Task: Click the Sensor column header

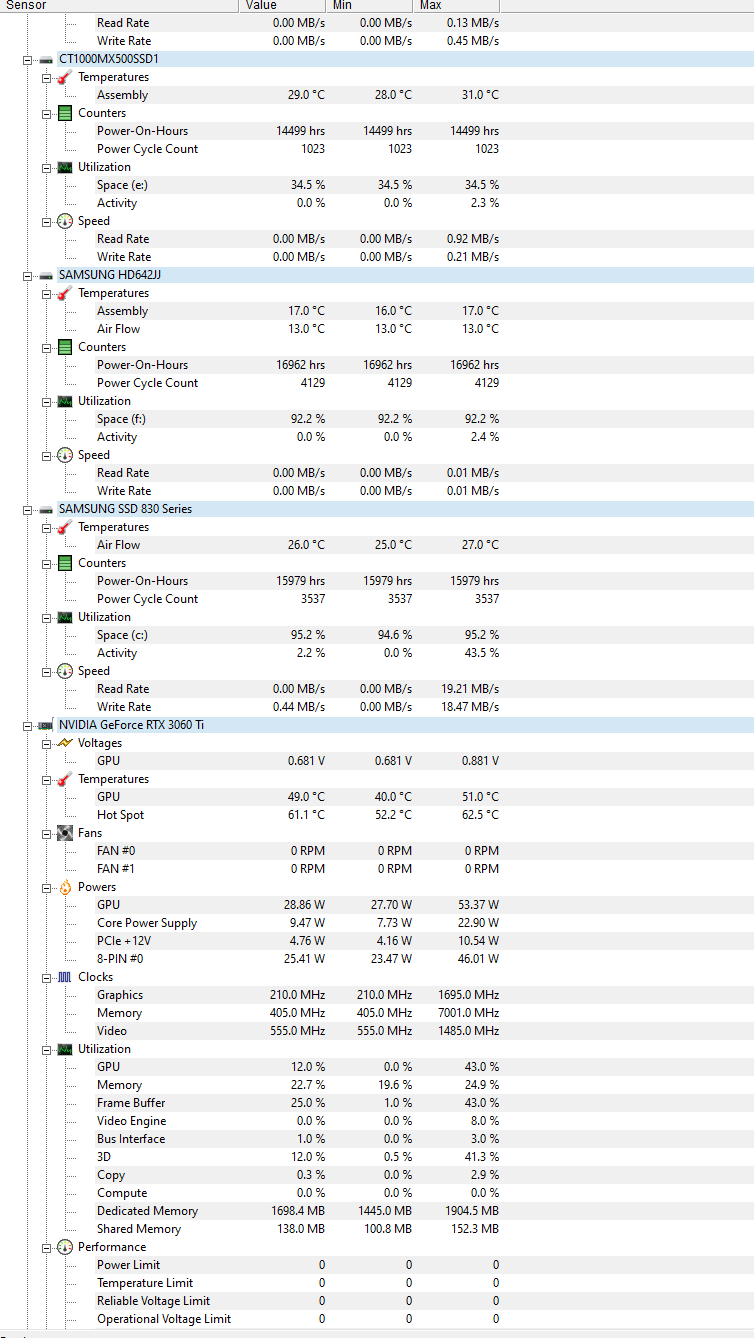Action: pyautogui.click(x=120, y=6)
